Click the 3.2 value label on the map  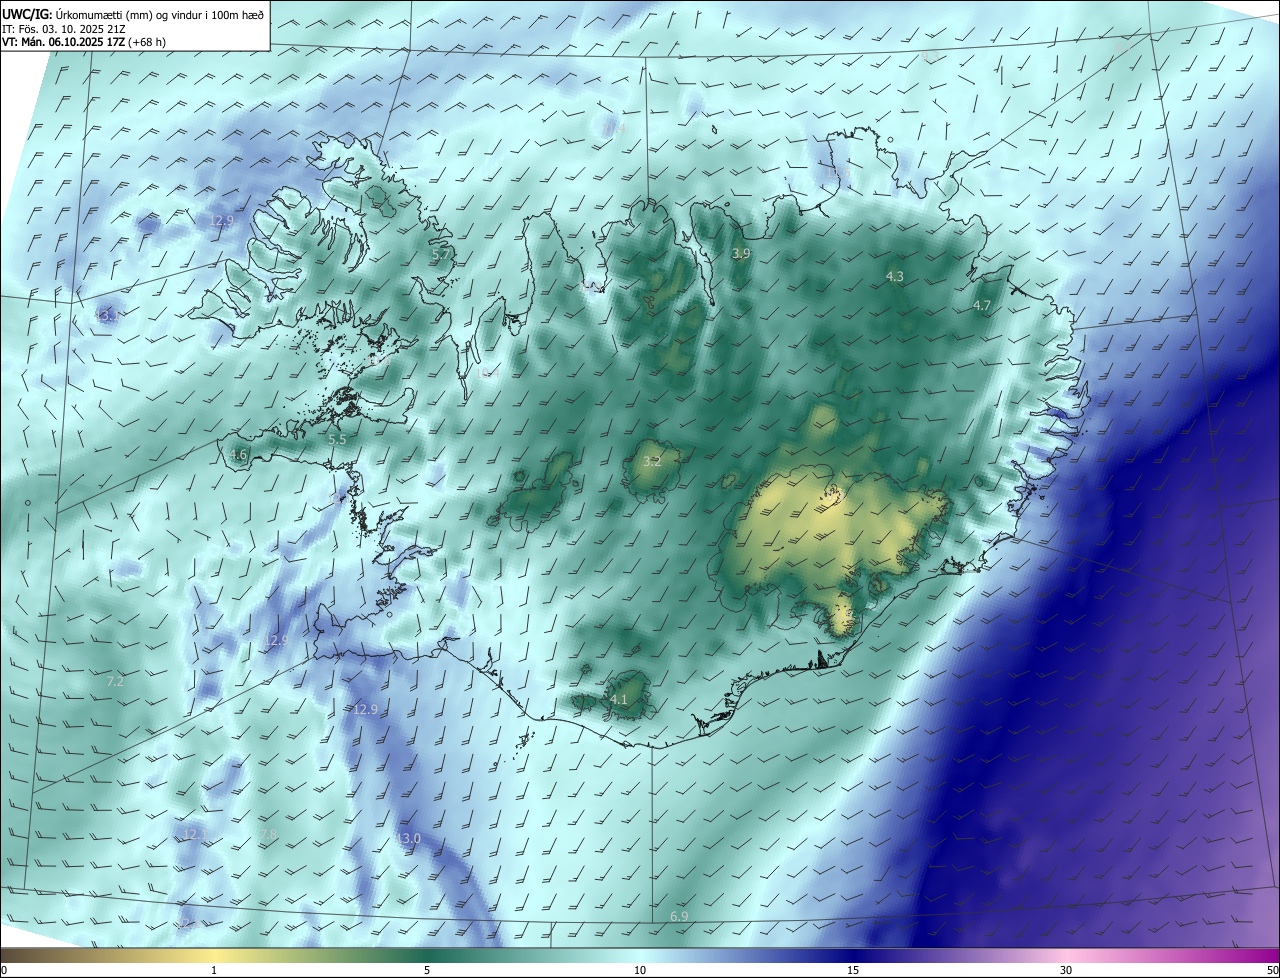[x=652, y=462]
